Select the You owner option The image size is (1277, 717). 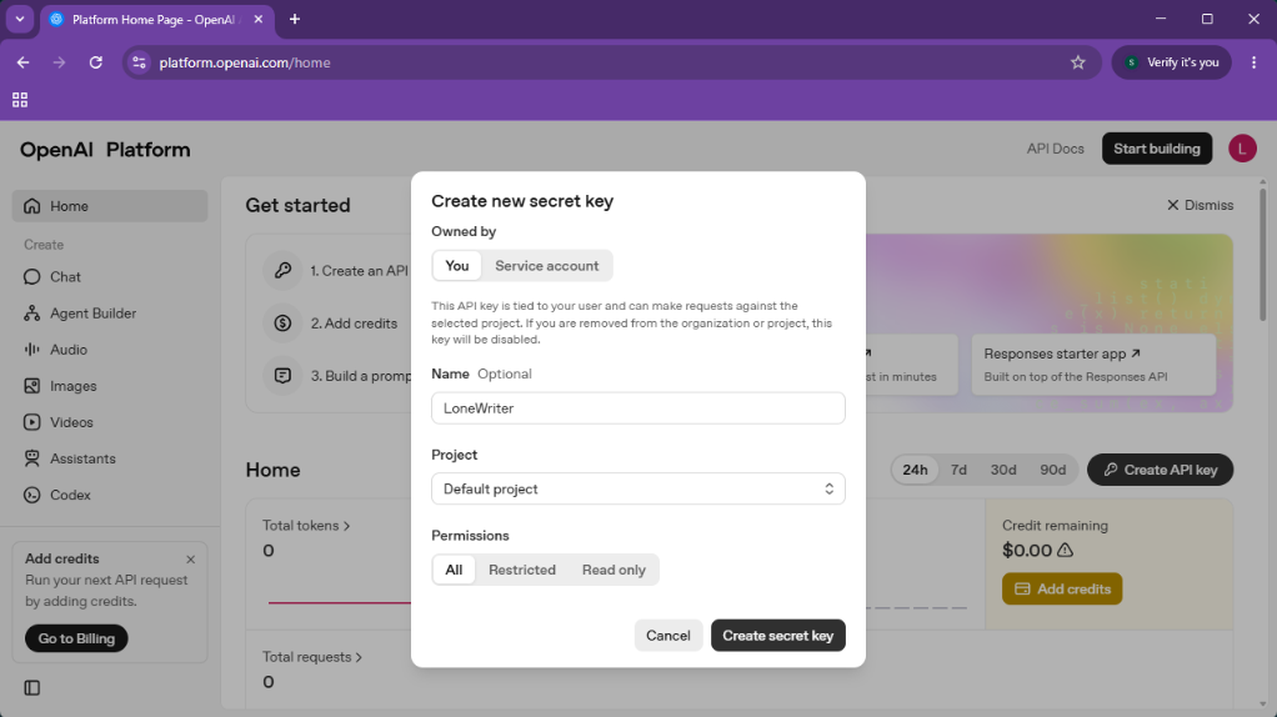[457, 266]
